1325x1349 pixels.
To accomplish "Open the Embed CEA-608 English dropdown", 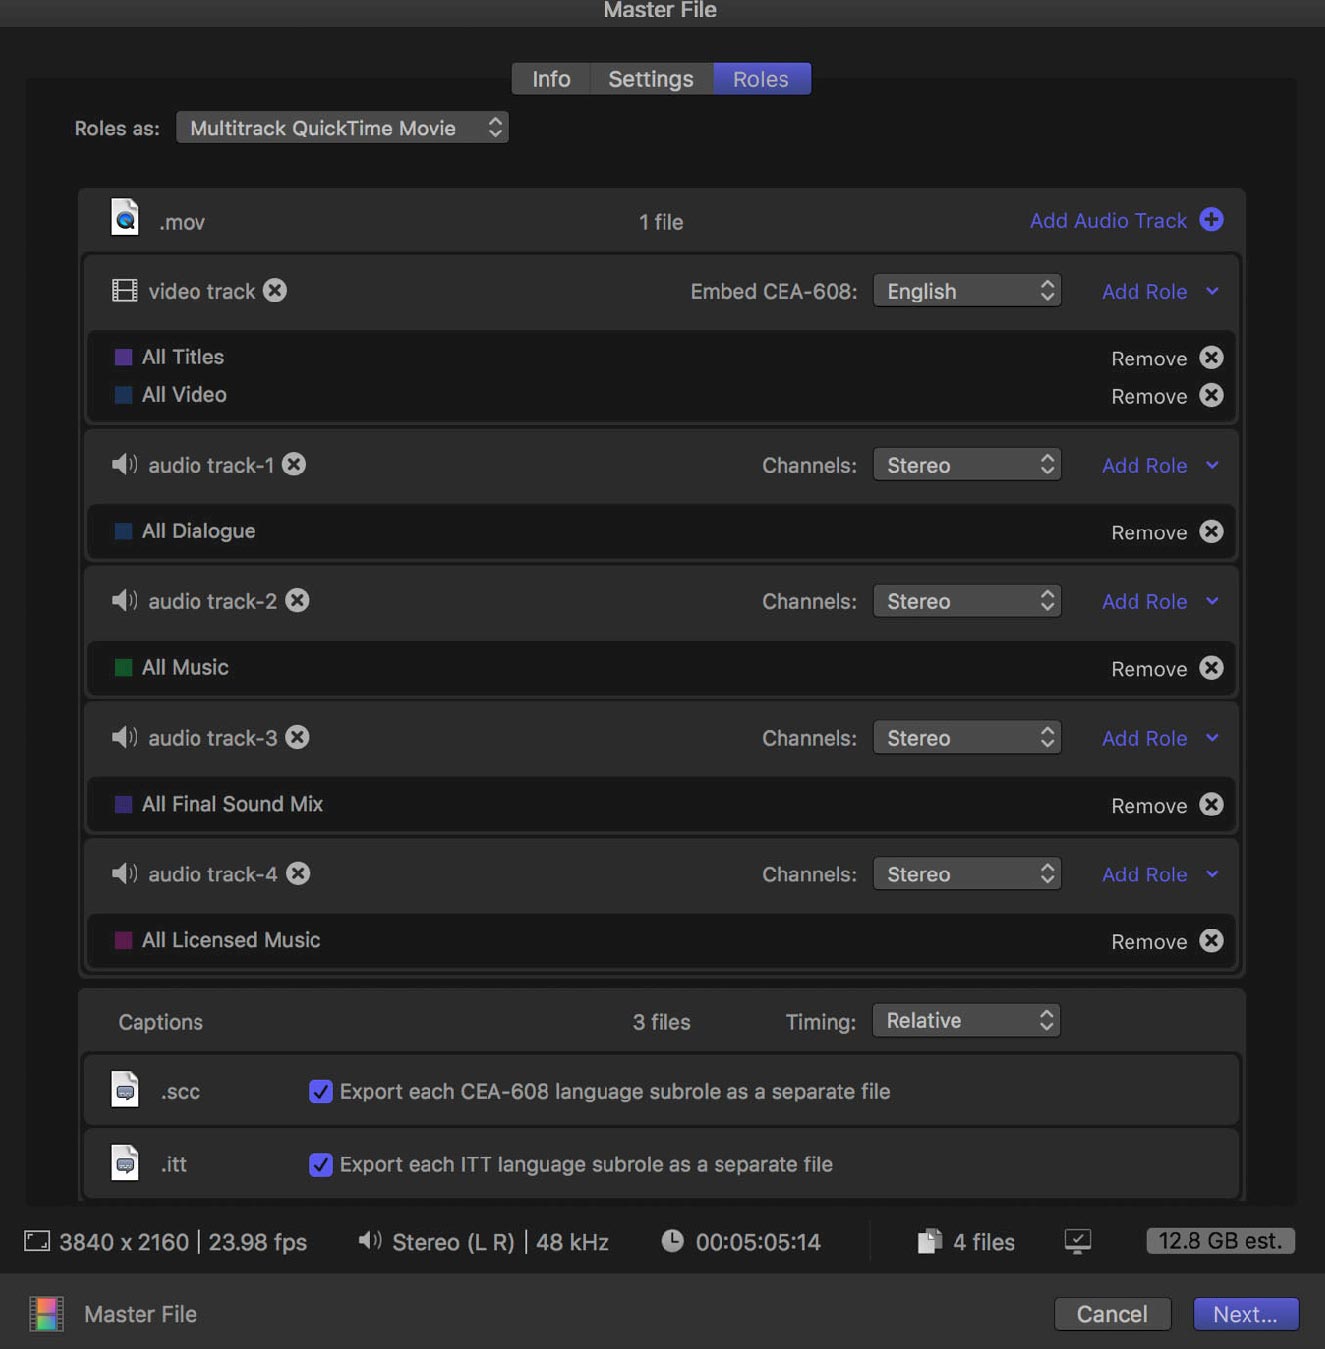I will pyautogui.click(x=967, y=291).
